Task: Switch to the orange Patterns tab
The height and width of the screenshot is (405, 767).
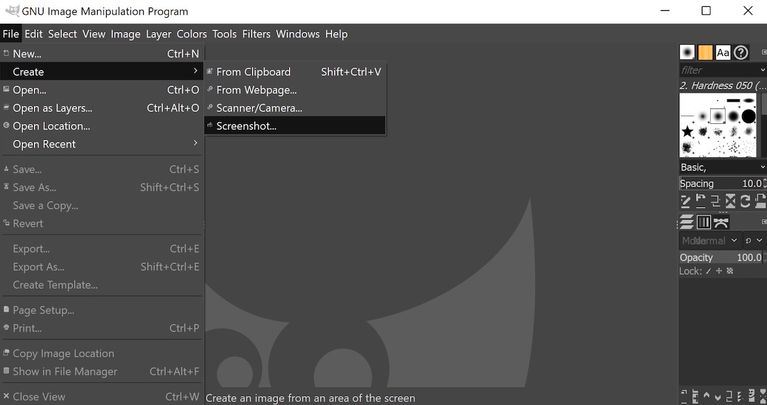Action: pyautogui.click(x=705, y=53)
